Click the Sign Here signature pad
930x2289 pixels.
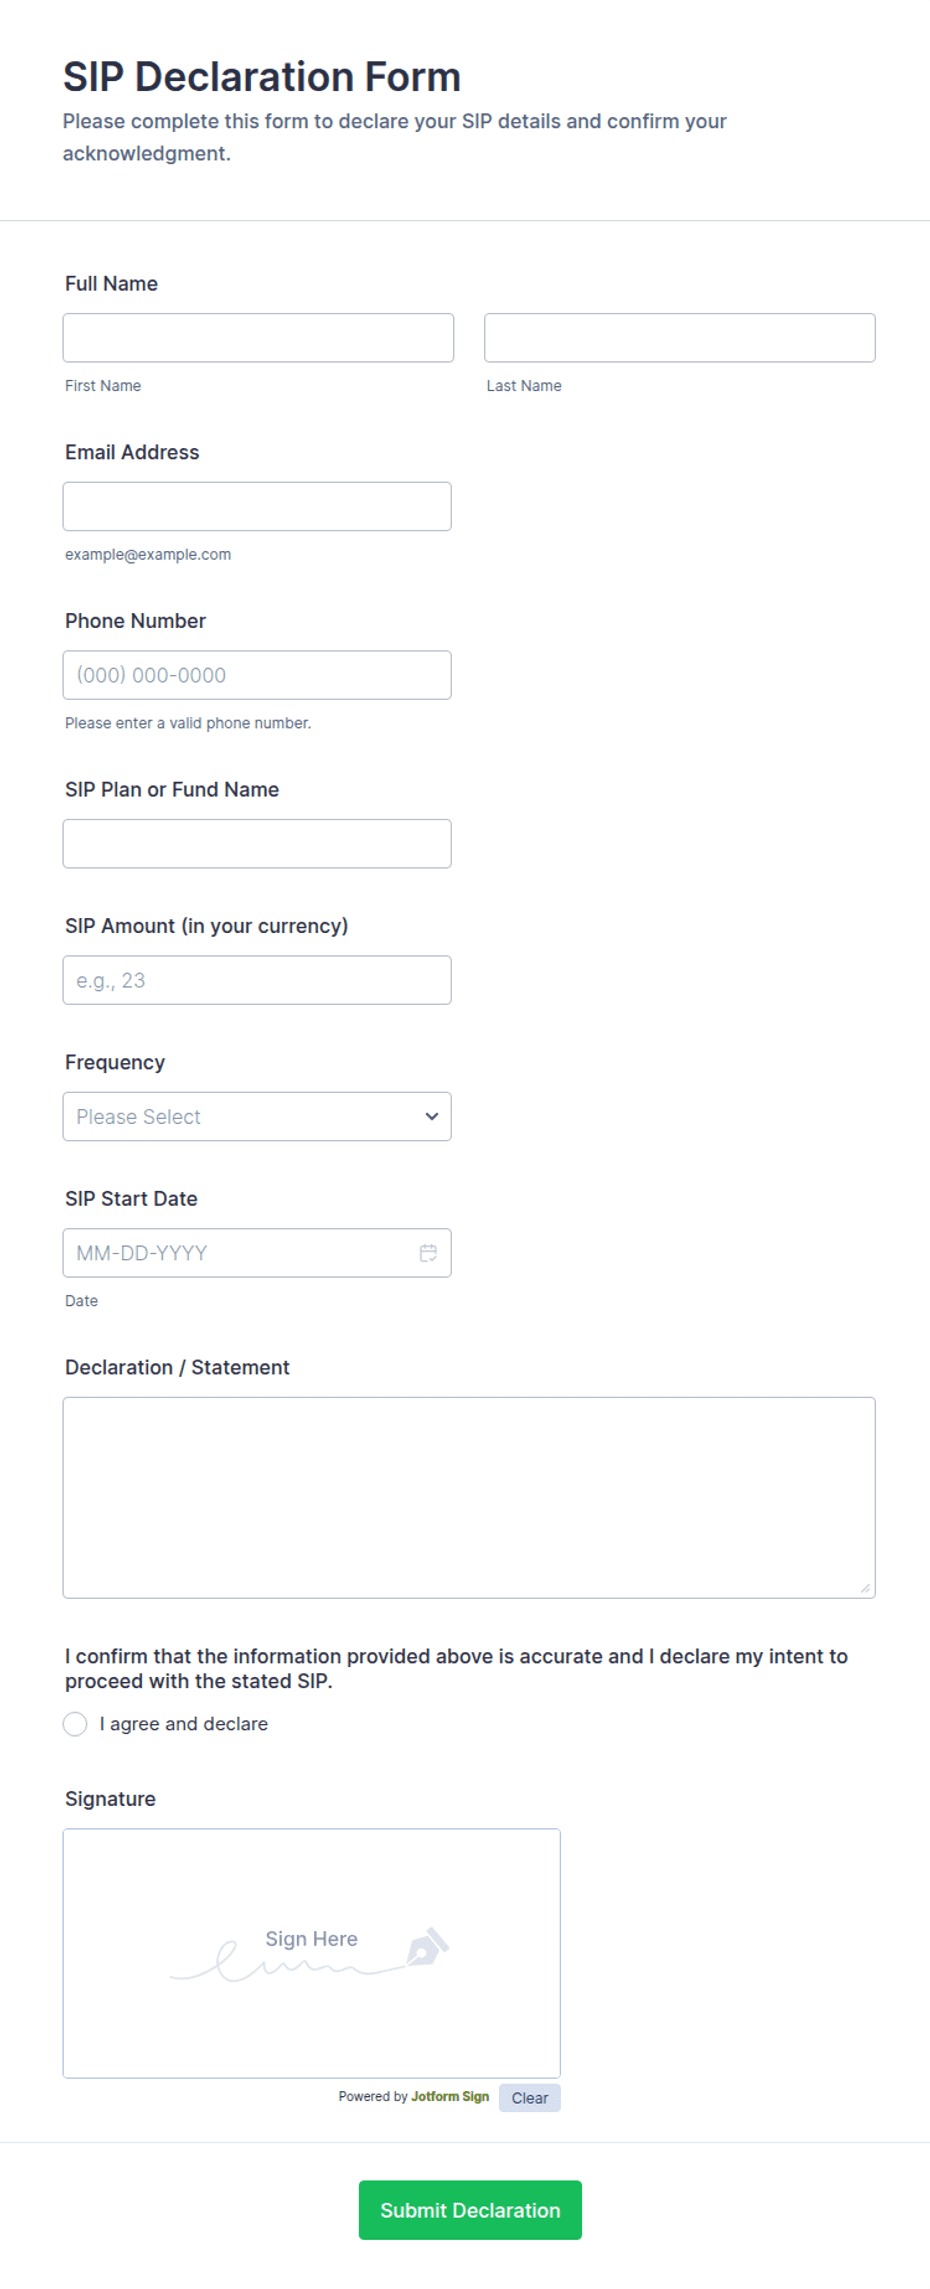[x=312, y=1953]
